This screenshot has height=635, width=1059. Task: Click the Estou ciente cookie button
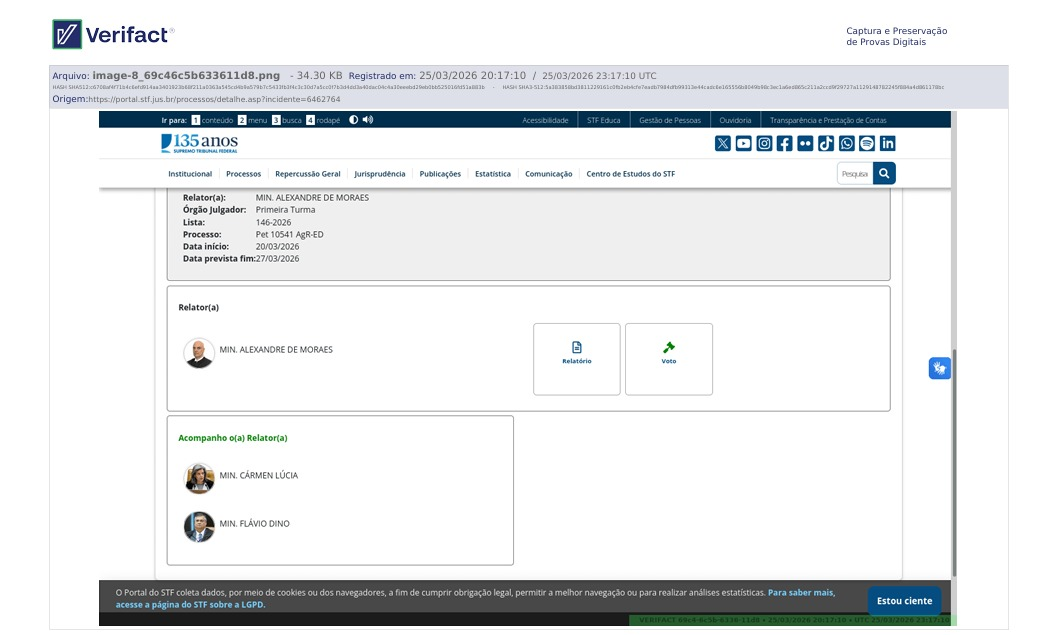pyautogui.click(x=904, y=601)
